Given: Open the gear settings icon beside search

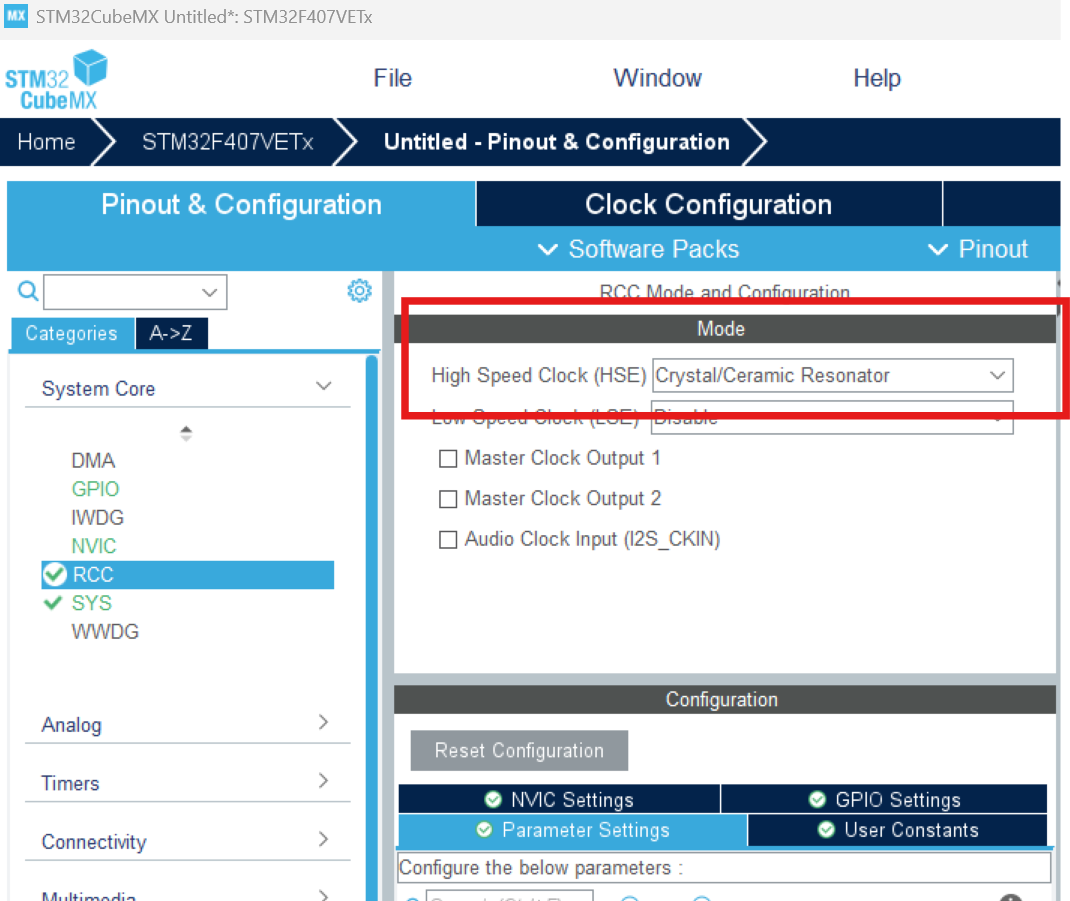Looking at the screenshot, I should [x=360, y=291].
